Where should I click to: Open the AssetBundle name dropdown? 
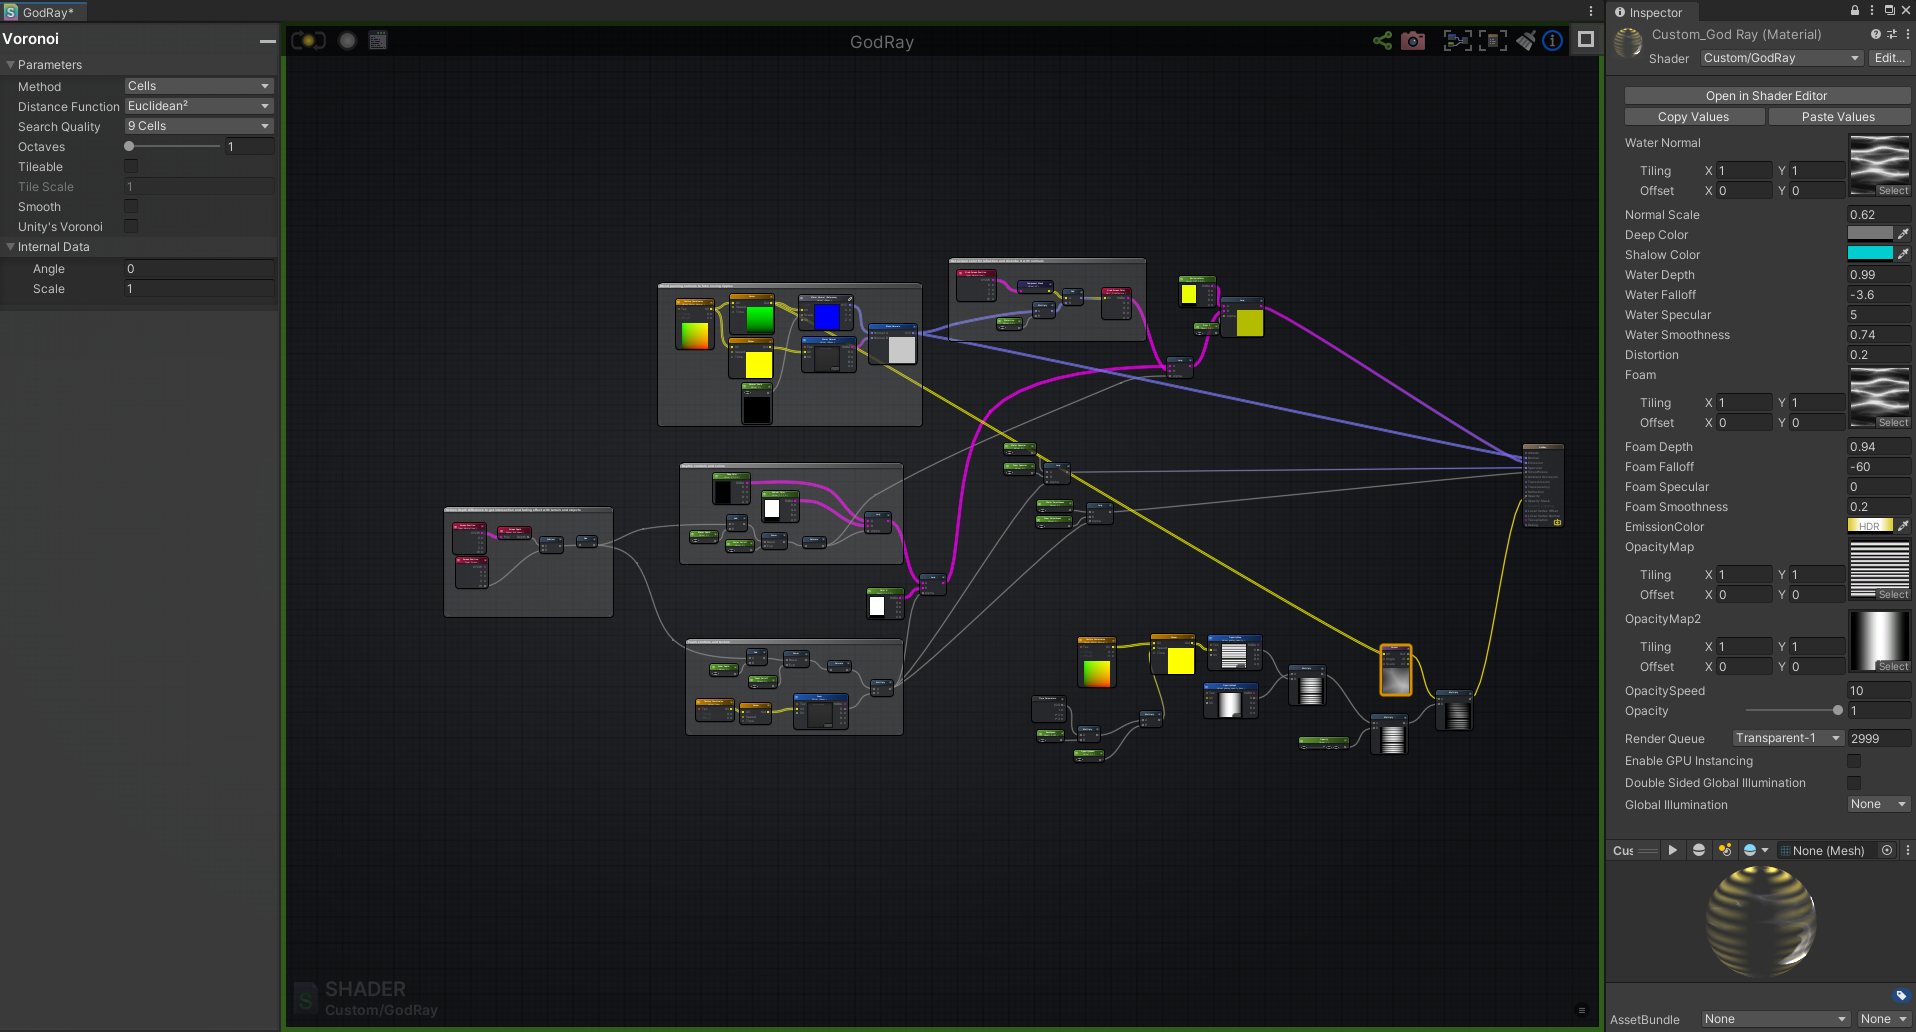point(1776,1019)
